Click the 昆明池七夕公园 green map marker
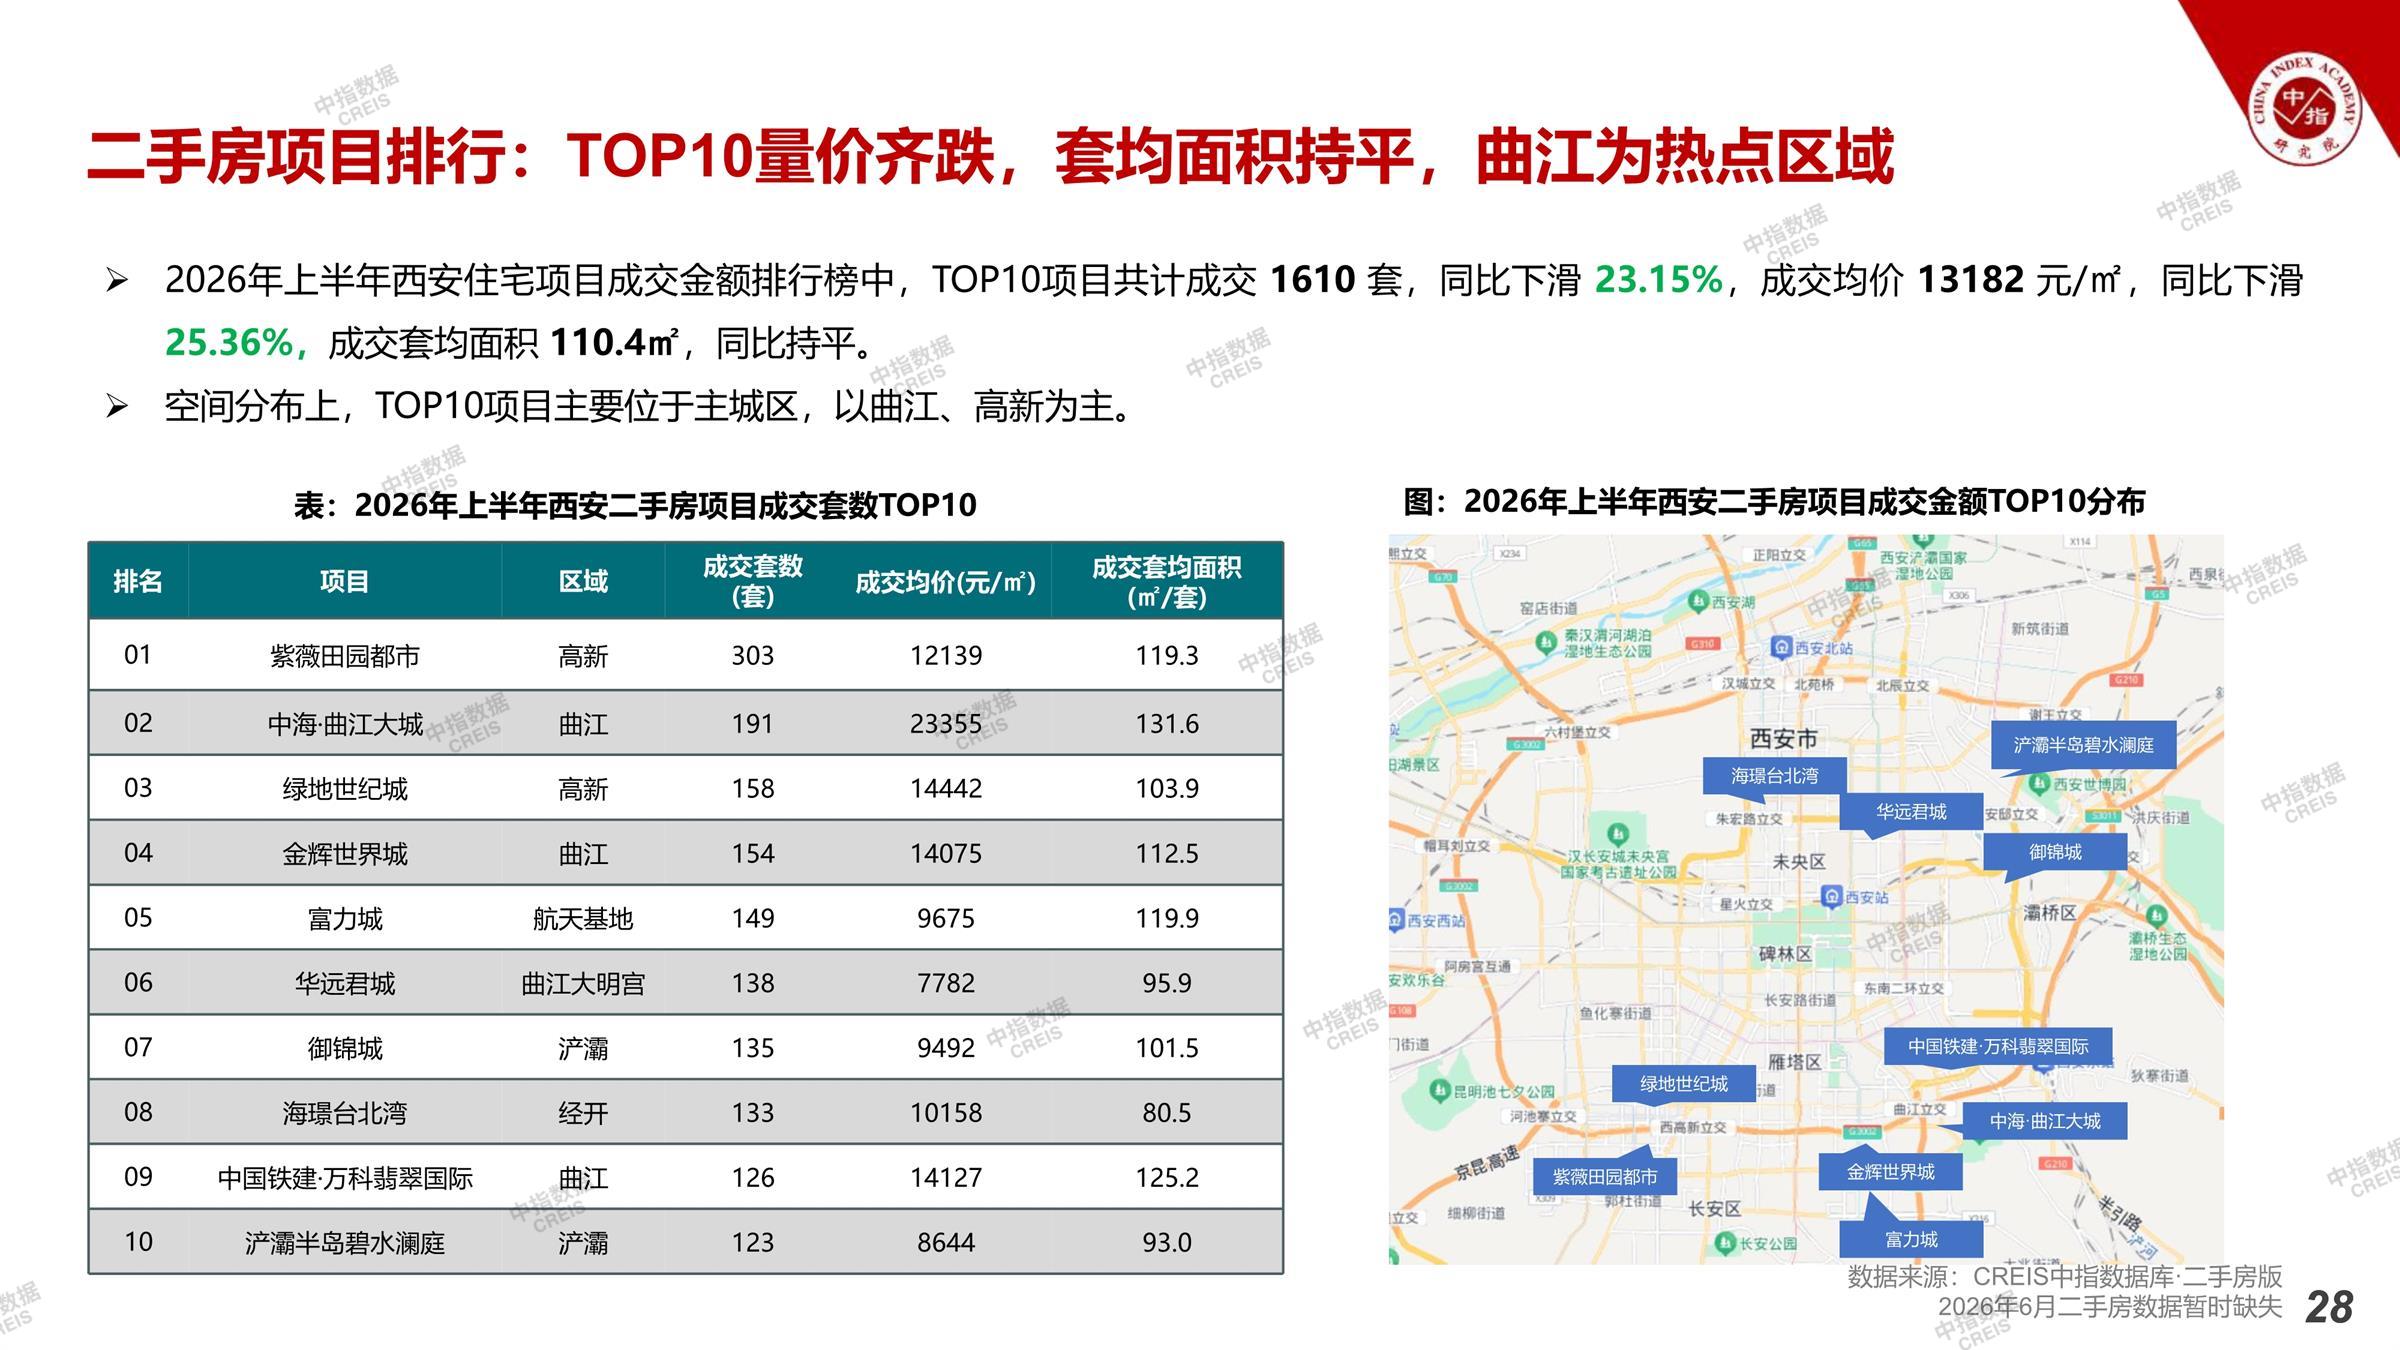Screen dimensions: 2400x1350 pyautogui.click(x=1441, y=1091)
